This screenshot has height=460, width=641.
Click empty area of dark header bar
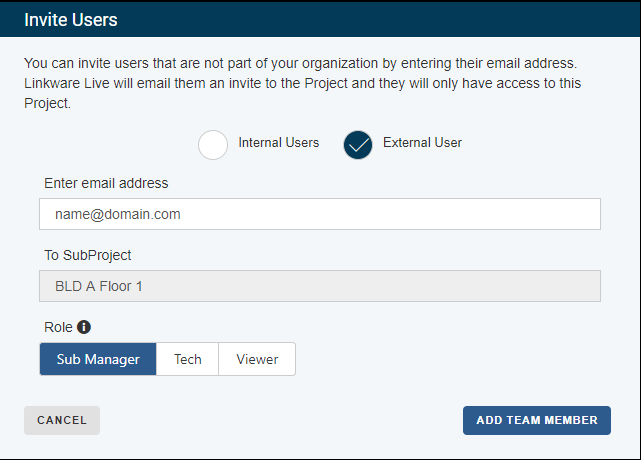[368, 20]
